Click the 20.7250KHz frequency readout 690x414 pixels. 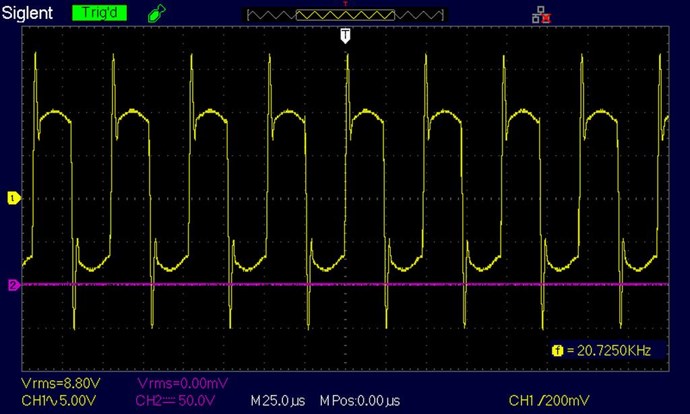point(613,351)
